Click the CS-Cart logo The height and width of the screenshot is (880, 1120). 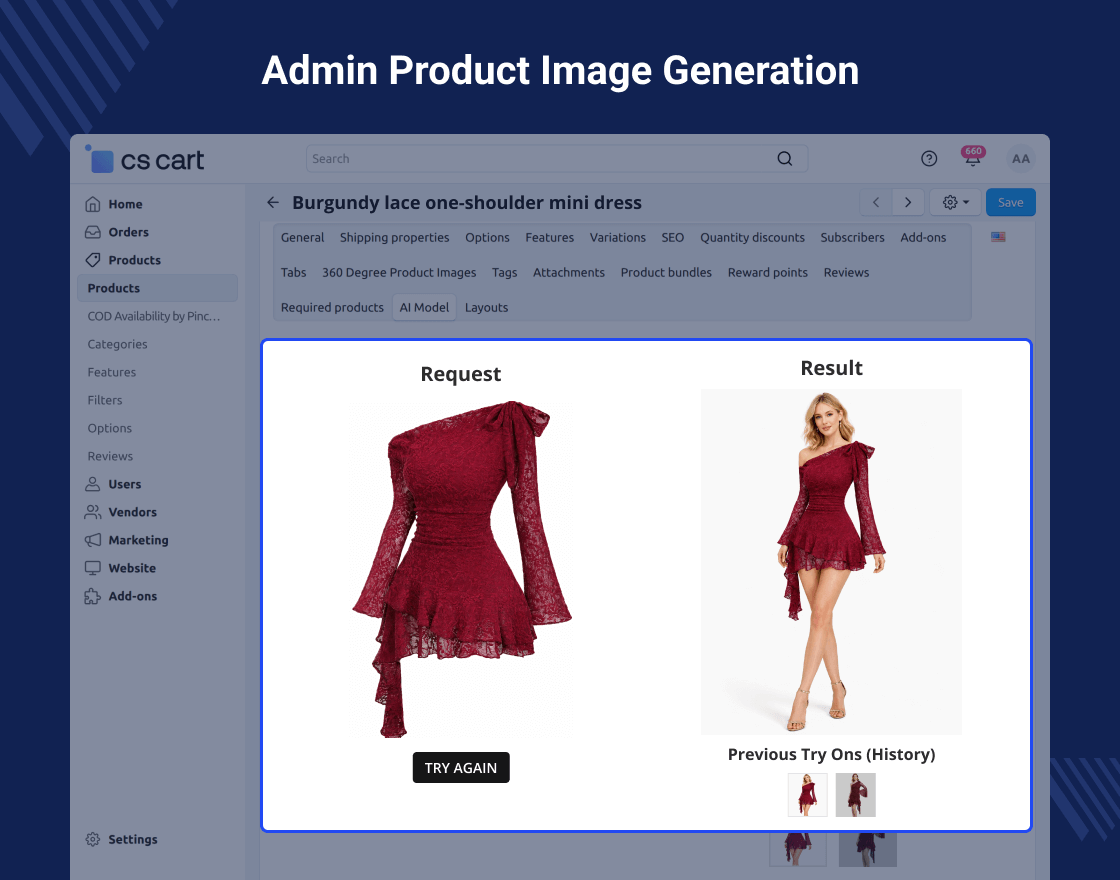coord(146,160)
